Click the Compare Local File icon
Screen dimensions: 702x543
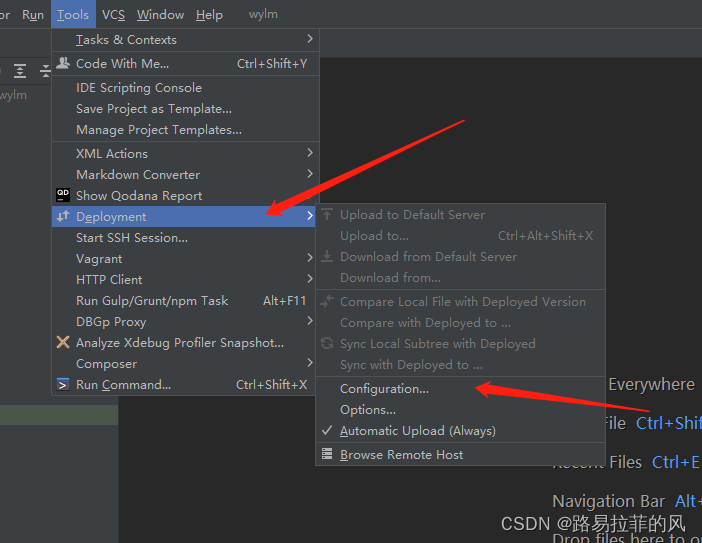(x=327, y=301)
